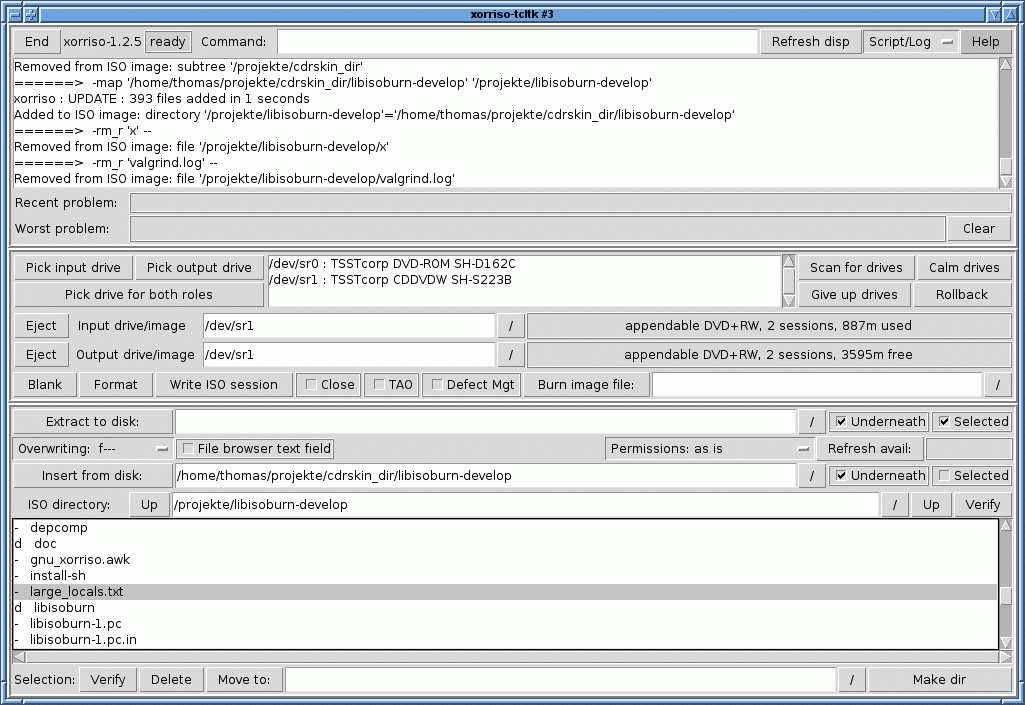The image size is (1025, 705).
Task: Open the Overwriting f--- dropdown
Action: 93,449
